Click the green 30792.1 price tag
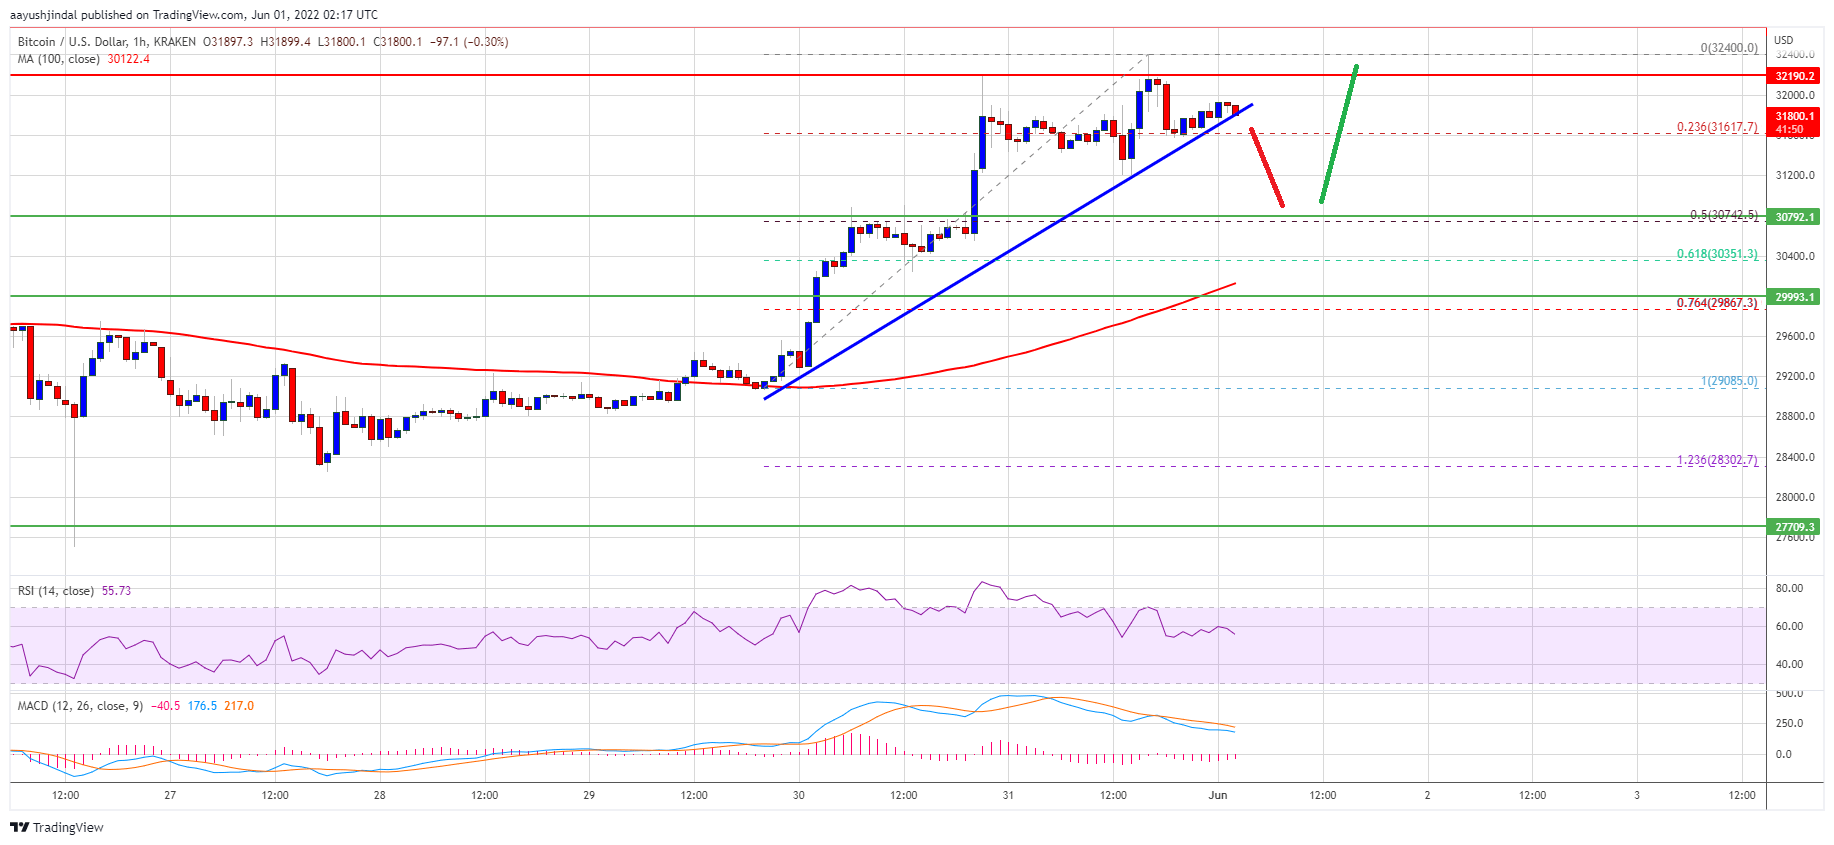Viewport: 1834px width, 845px height. click(x=1794, y=217)
